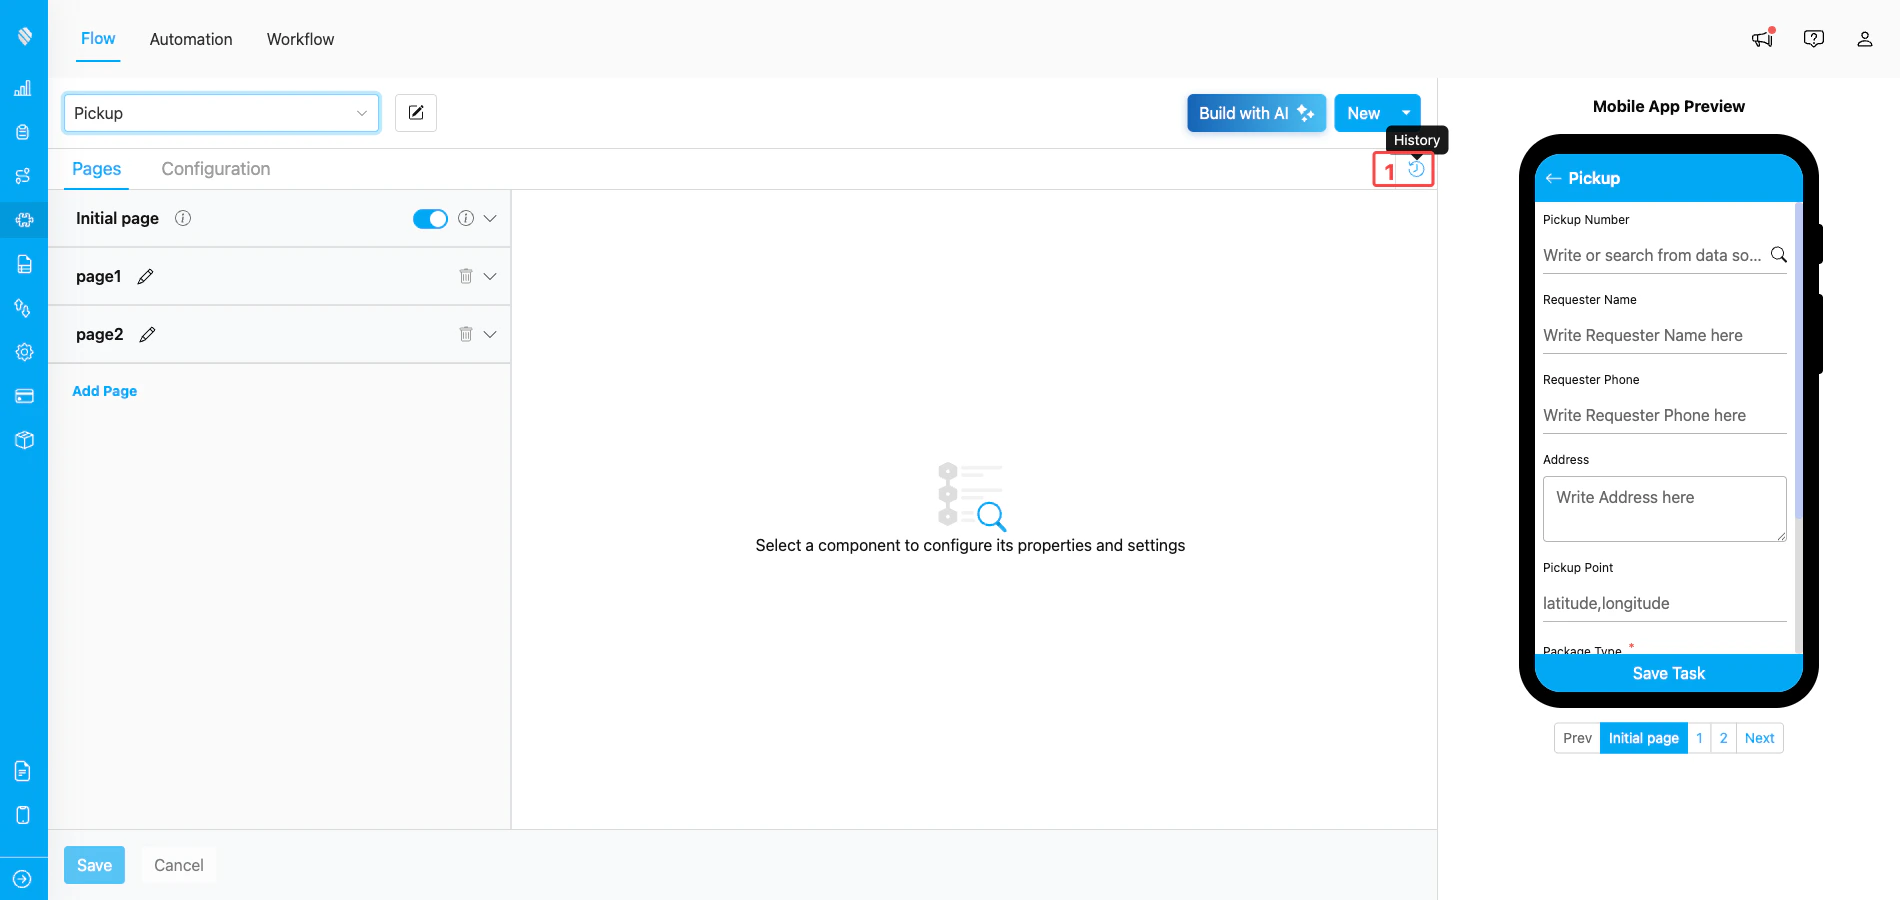Click the Address text area
This screenshot has width=1900, height=900.
point(1664,509)
